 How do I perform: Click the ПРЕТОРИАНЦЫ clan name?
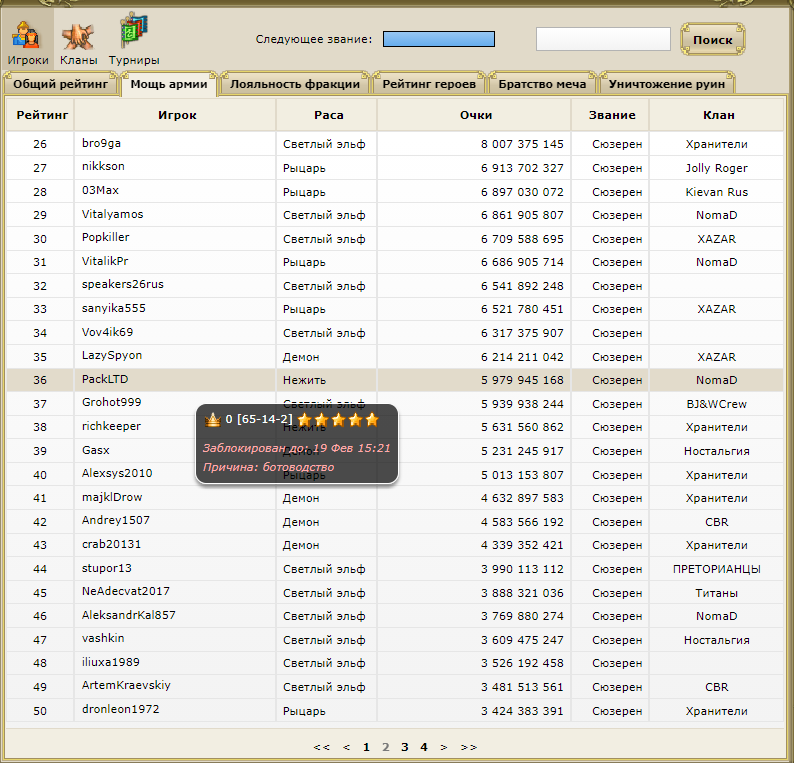tap(717, 569)
